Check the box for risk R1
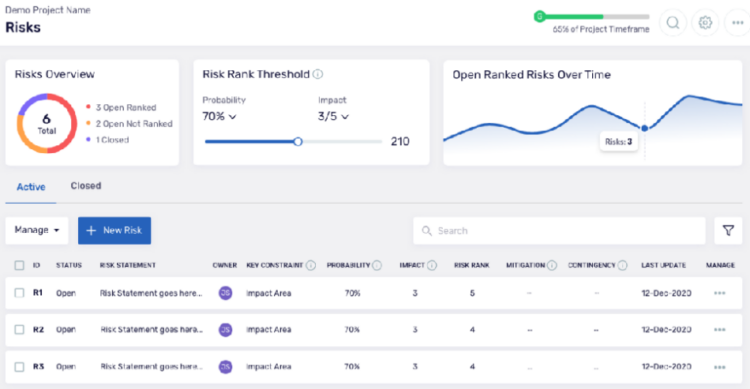 19,293
